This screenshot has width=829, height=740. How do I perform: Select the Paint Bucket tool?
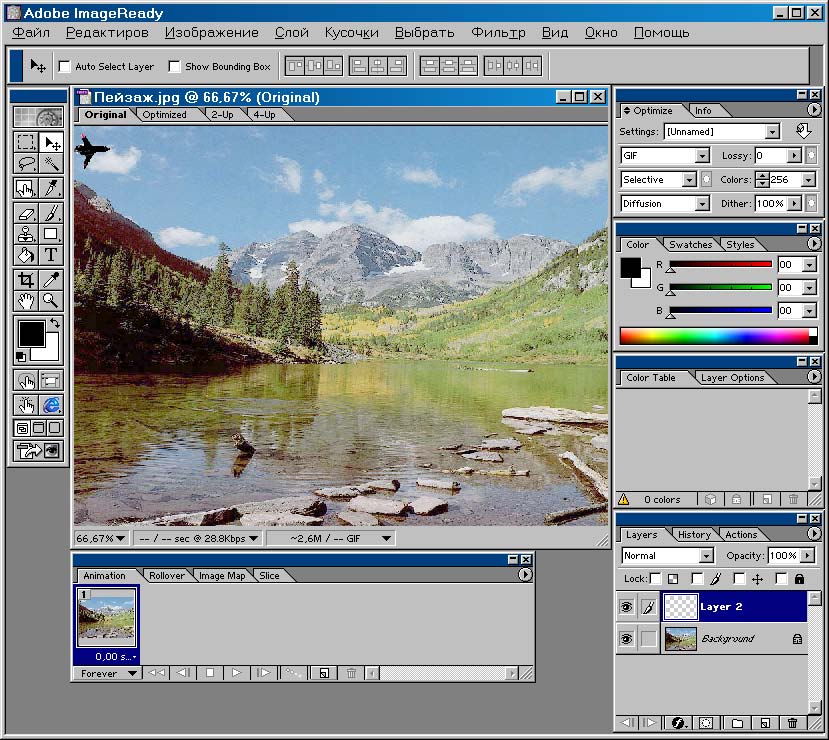26,255
